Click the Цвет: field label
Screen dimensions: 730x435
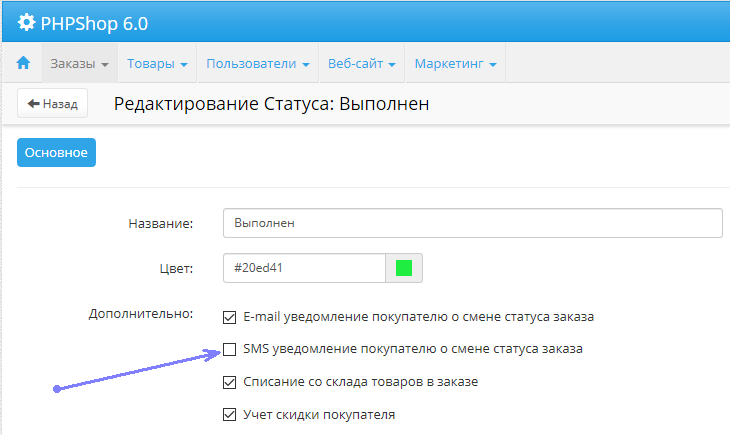176,269
